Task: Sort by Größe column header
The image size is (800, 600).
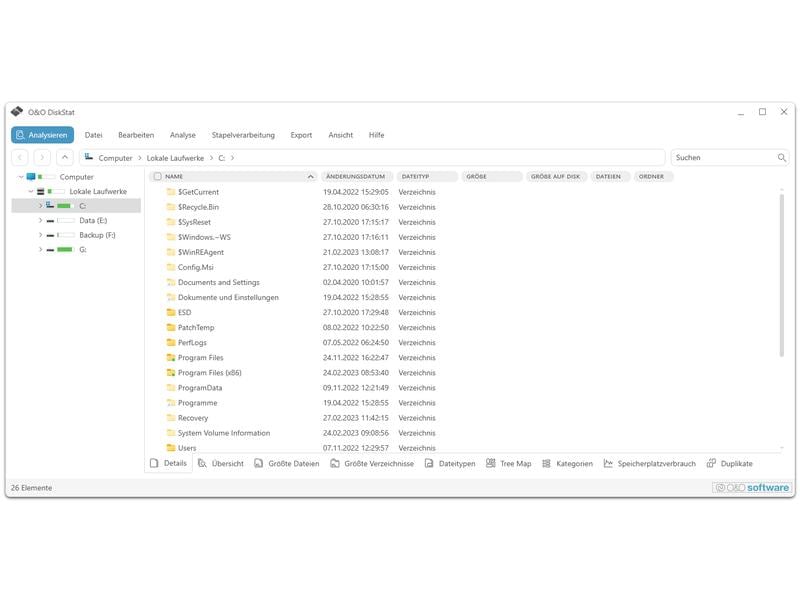Action: 492,177
